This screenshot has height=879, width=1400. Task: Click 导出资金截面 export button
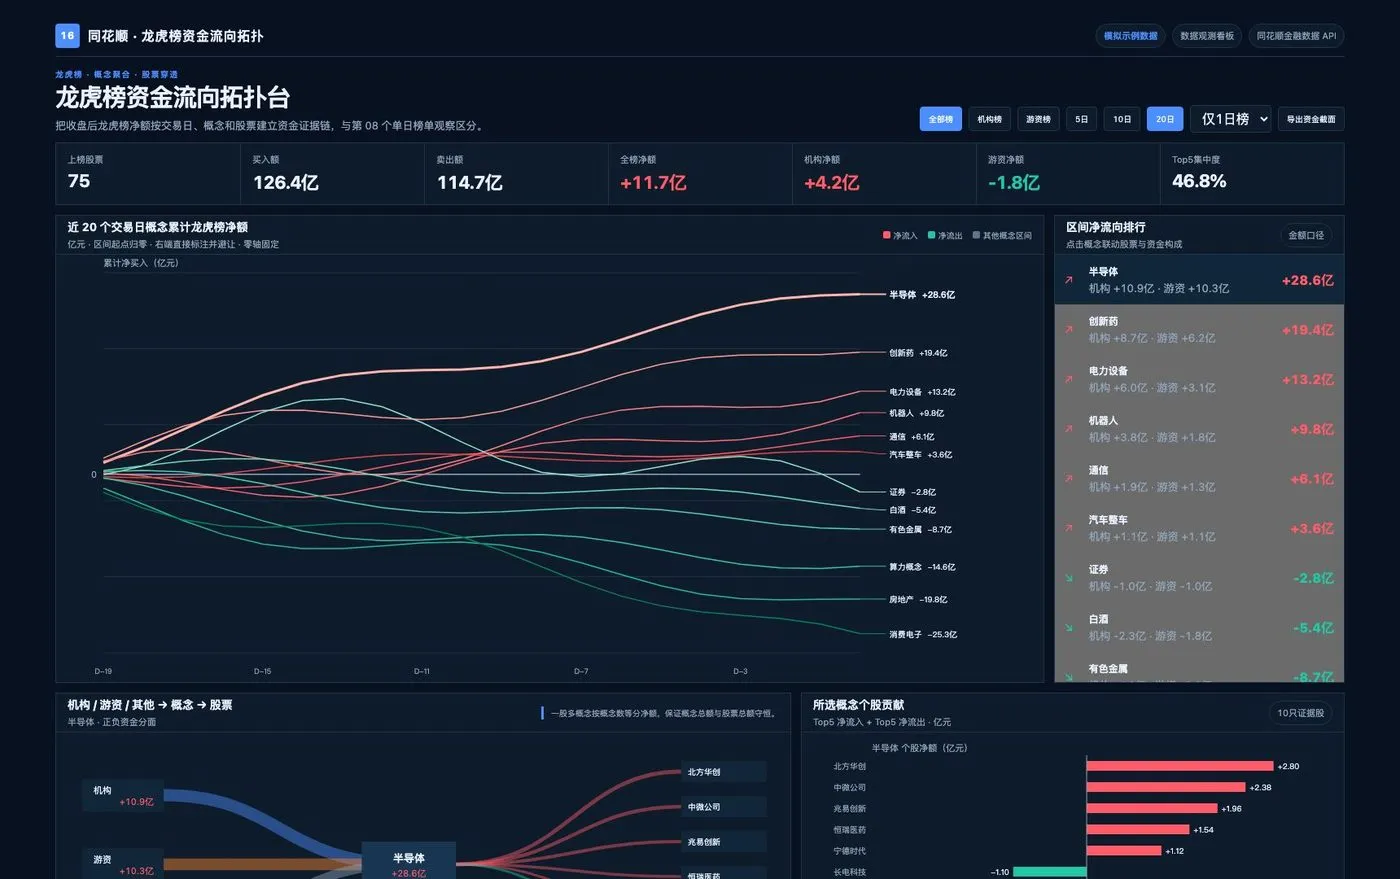coord(1311,119)
